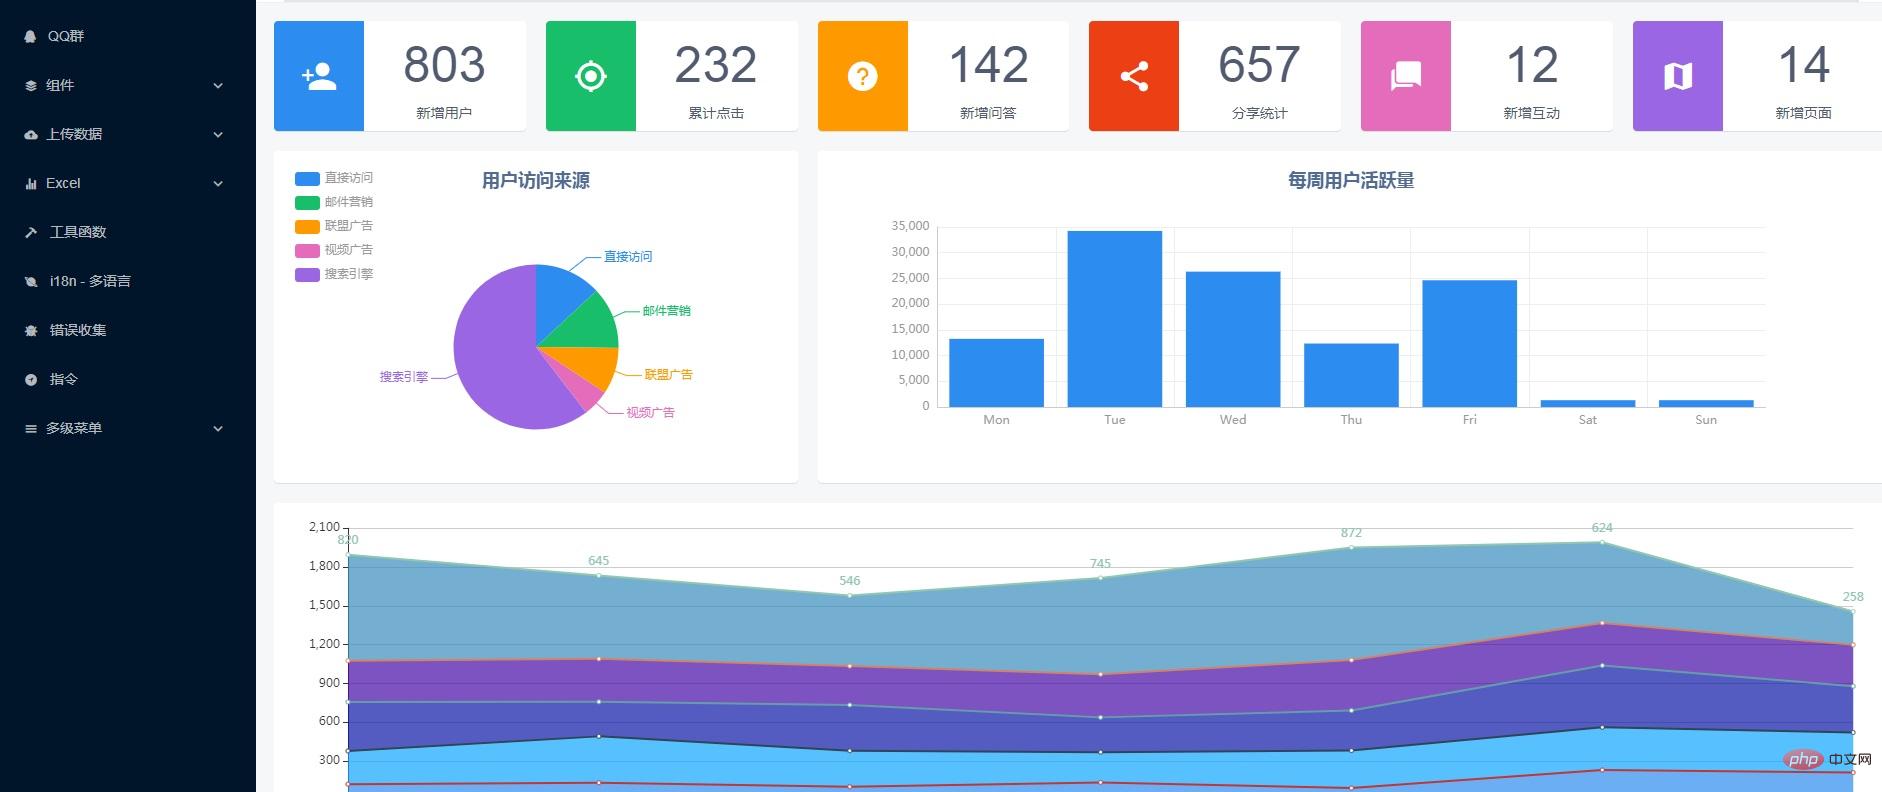Go to the 指令 sidebar entry
The height and width of the screenshot is (792, 1882).
[x=63, y=379]
